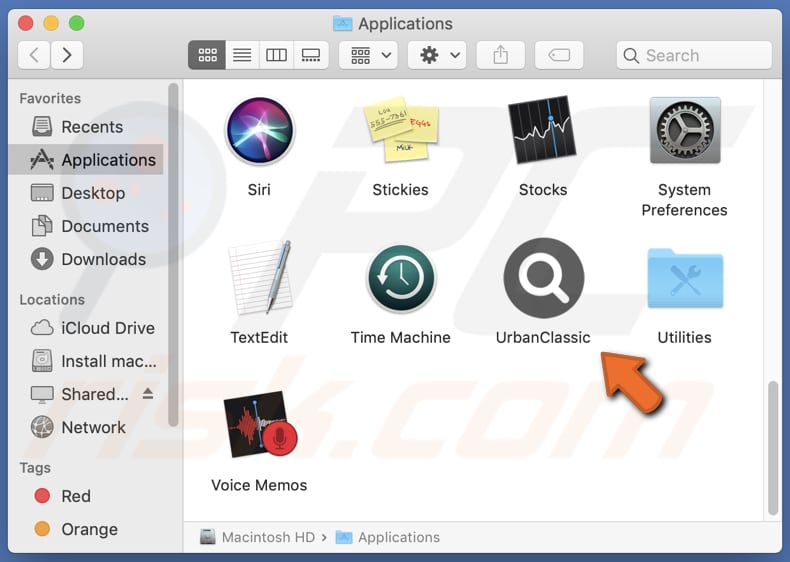This screenshot has width=790, height=562.
Task: Filter by the Red tag
Action: pyautogui.click(x=86, y=496)
